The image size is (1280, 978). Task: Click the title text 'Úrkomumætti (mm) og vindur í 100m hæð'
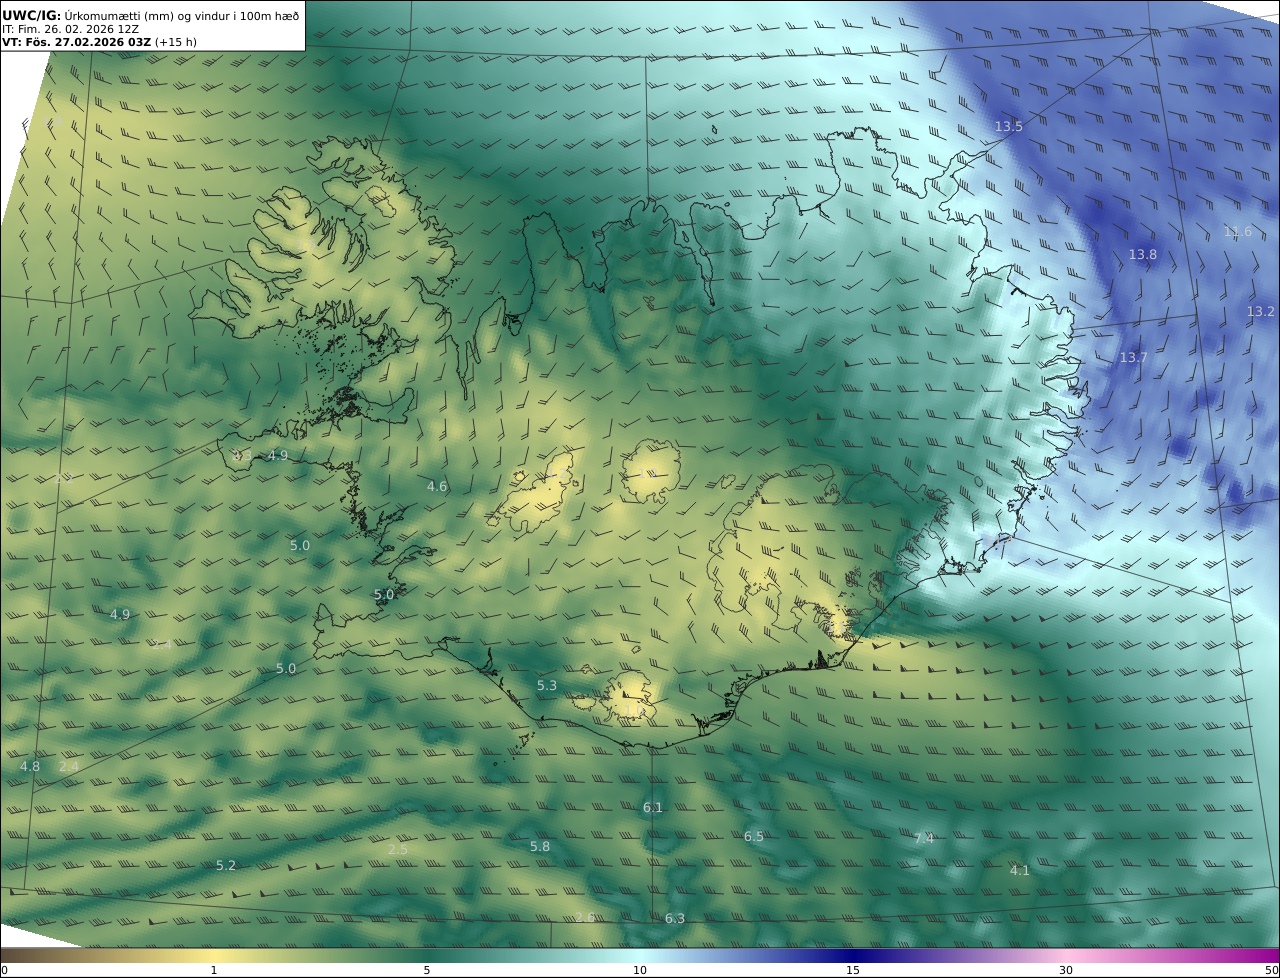click(x=182, y=16)
